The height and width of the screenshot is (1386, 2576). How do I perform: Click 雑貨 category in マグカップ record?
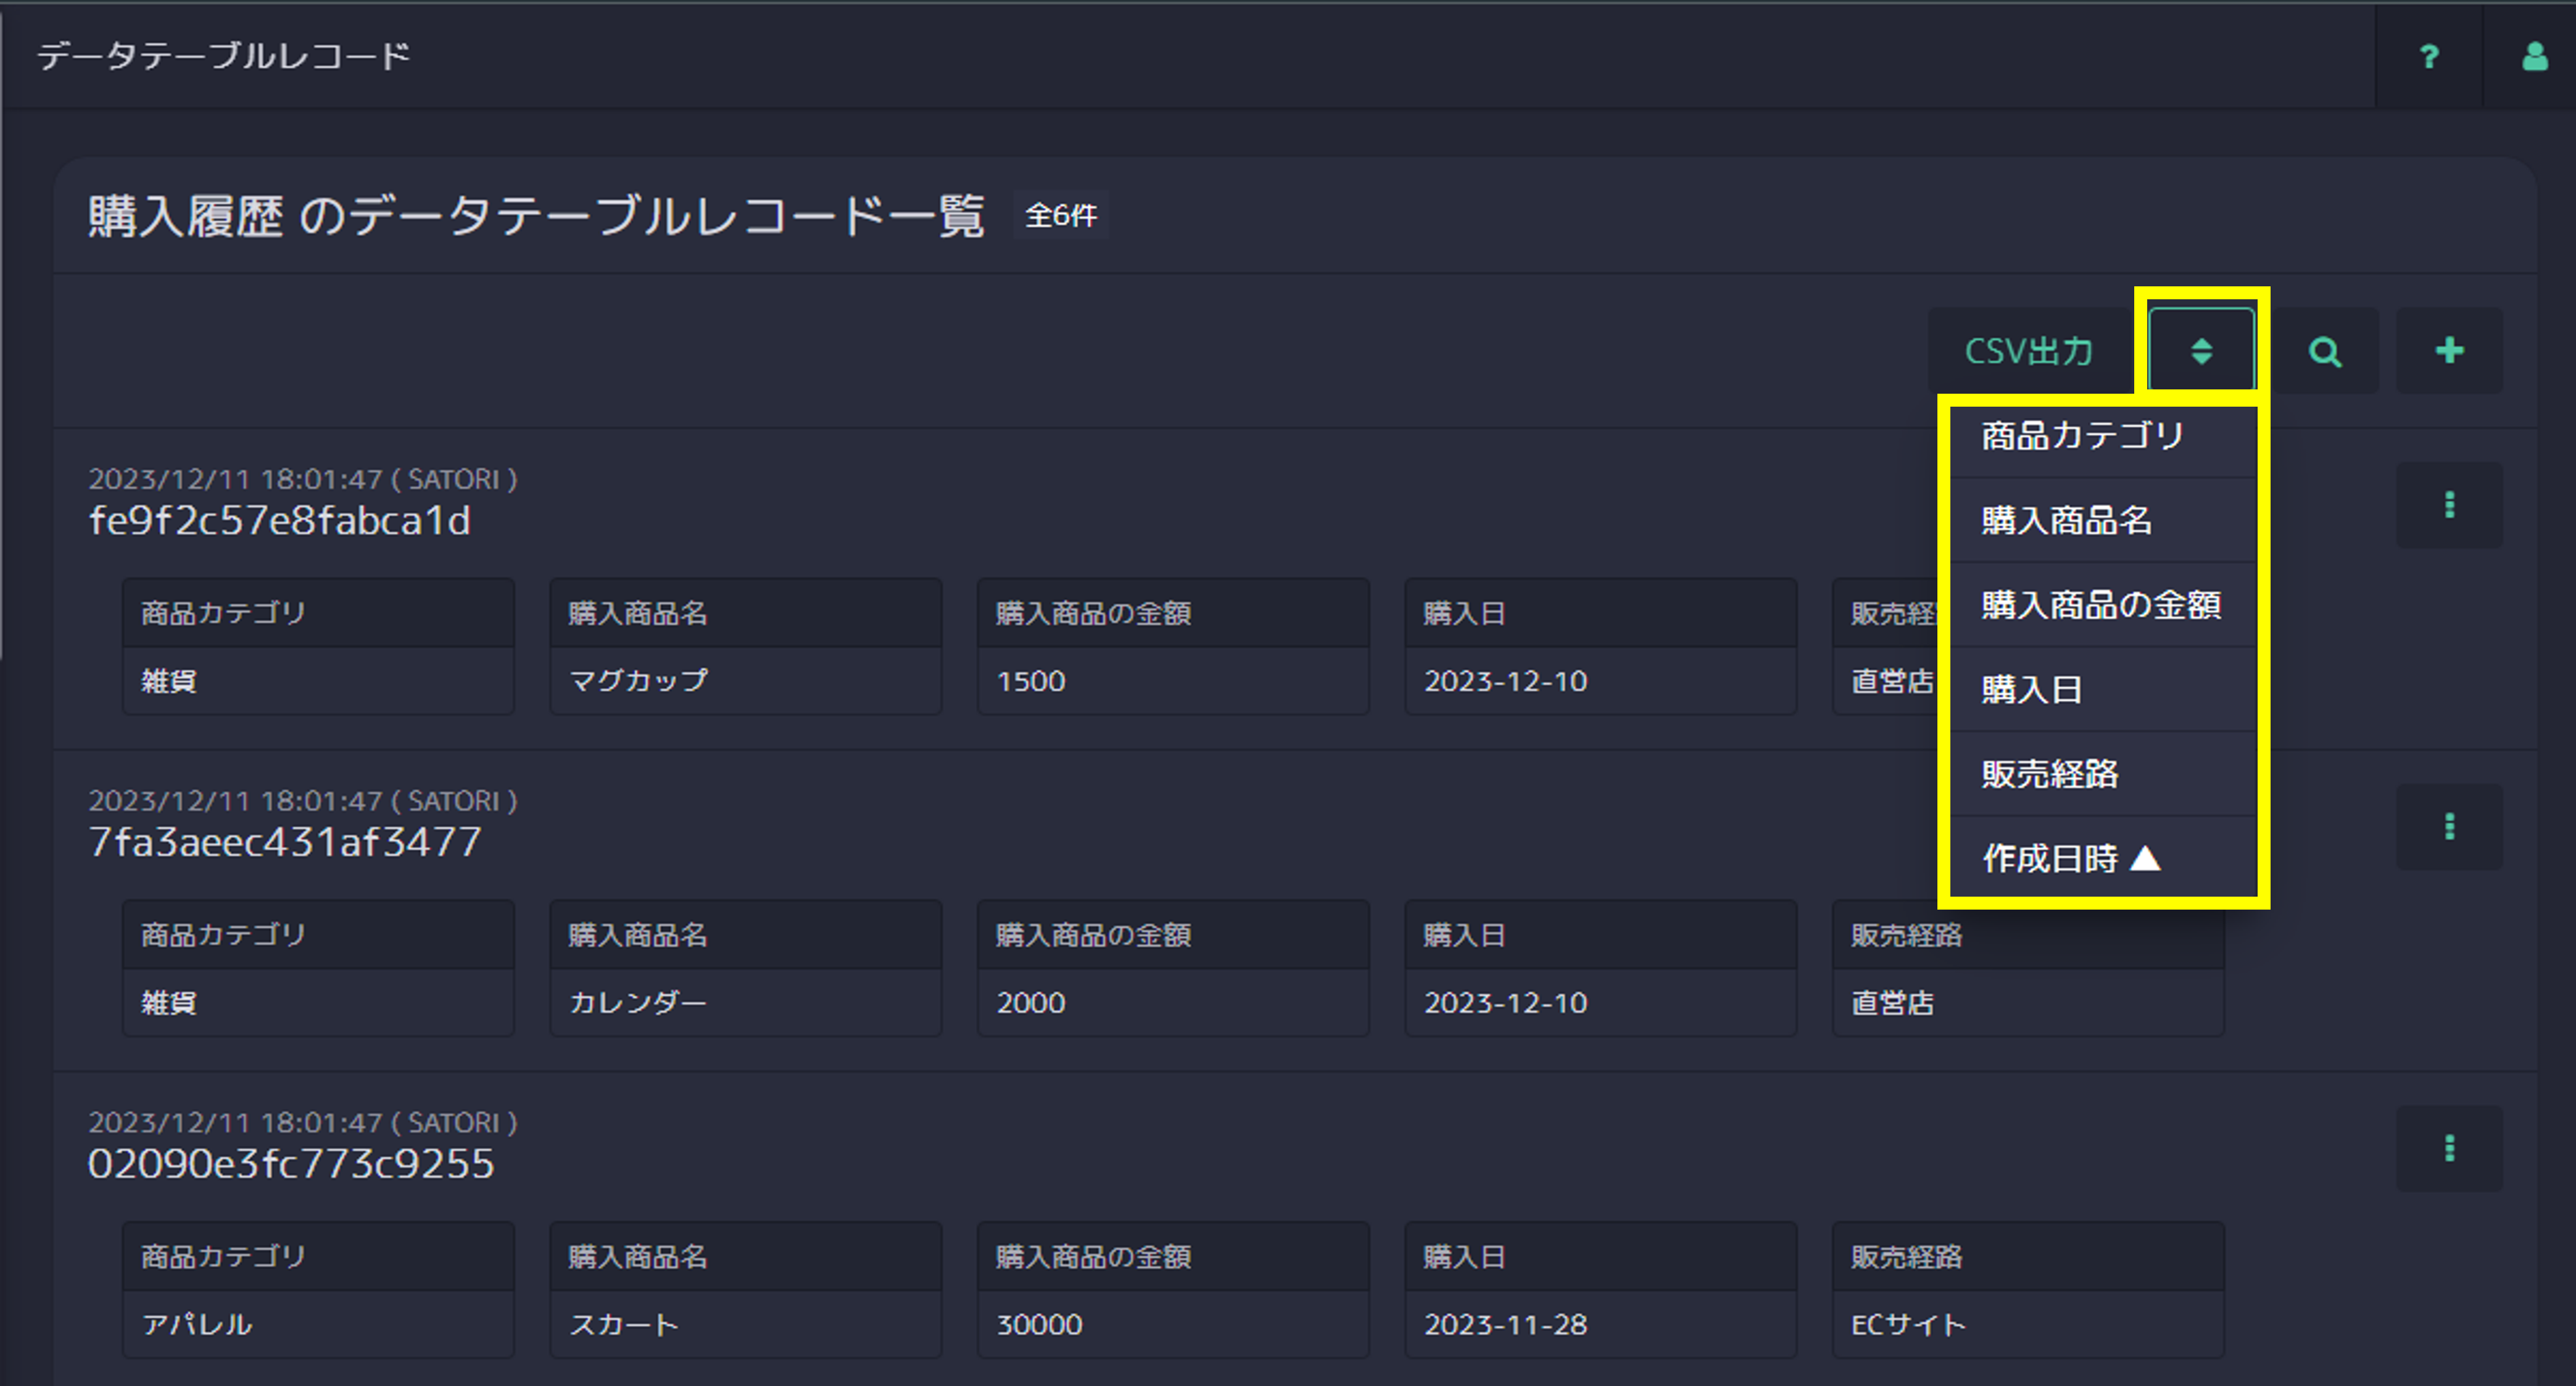[168, 681]
